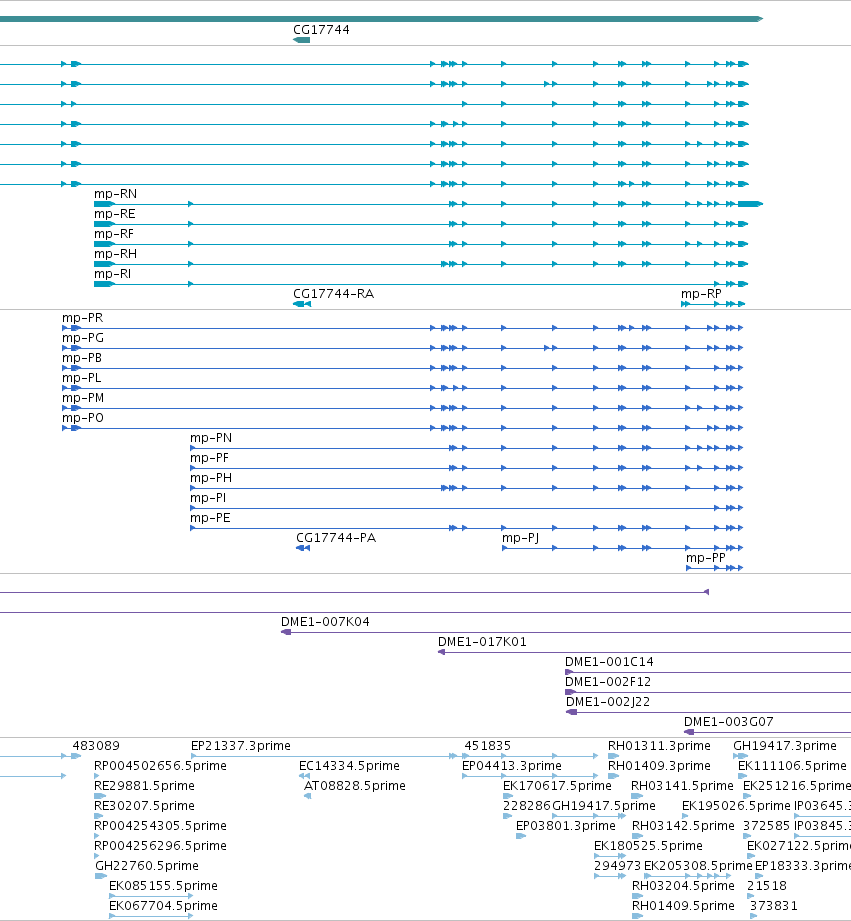The image size is (851, 921).
Task: Click the mp-RH transcript label
Action: point(115,254)
